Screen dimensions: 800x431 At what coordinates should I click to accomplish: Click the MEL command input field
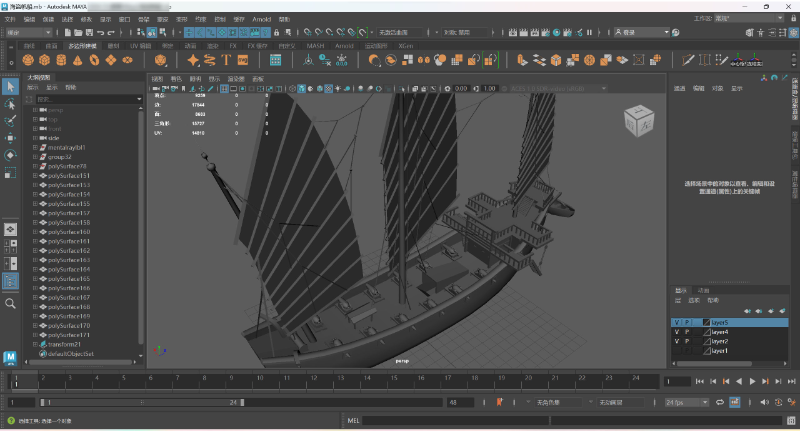pos(455,421)
